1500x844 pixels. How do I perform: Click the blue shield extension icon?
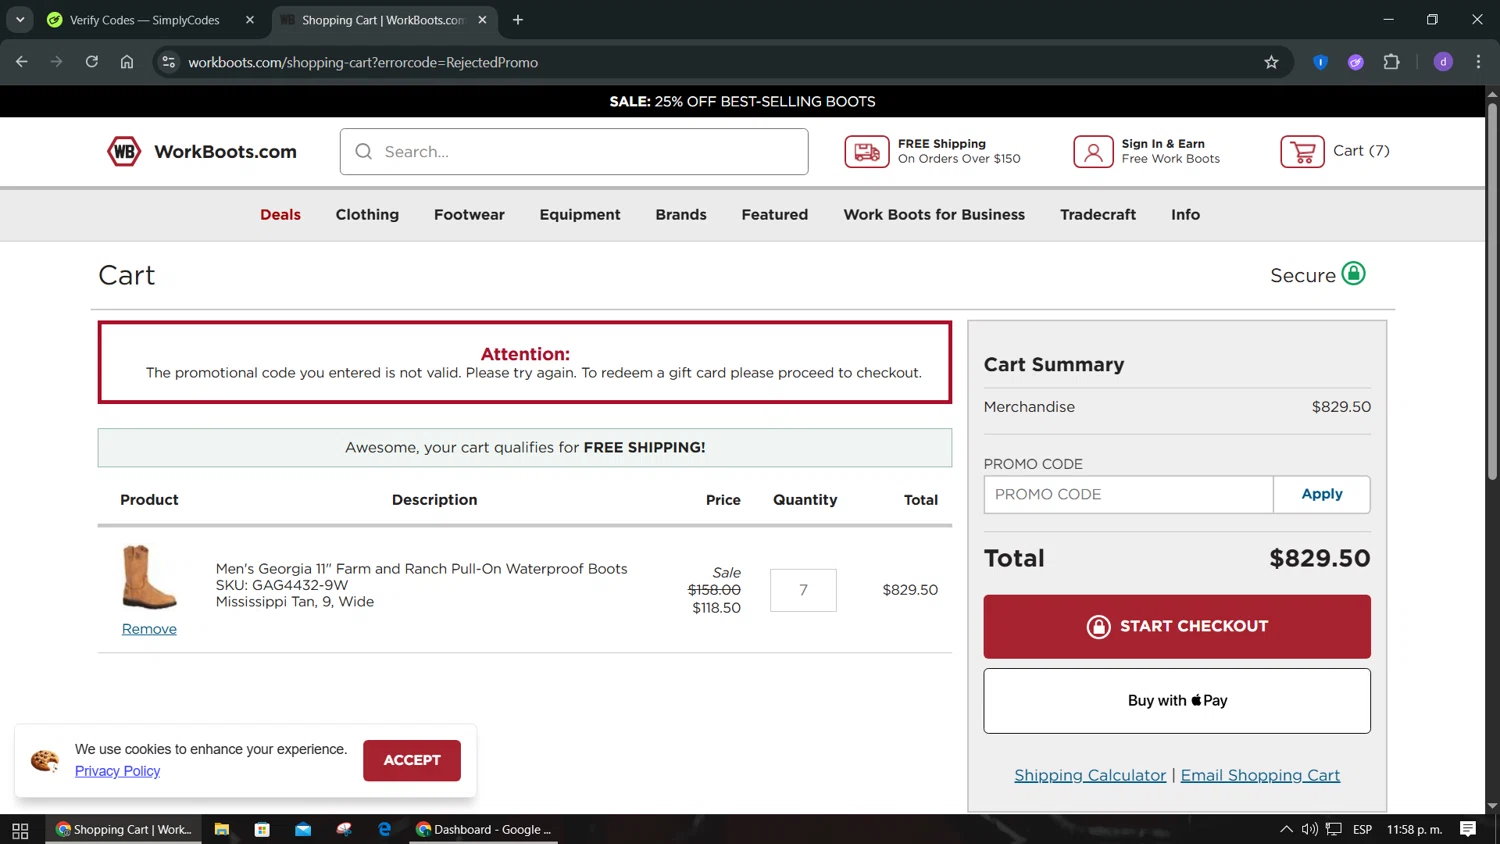coord(1320,62)
